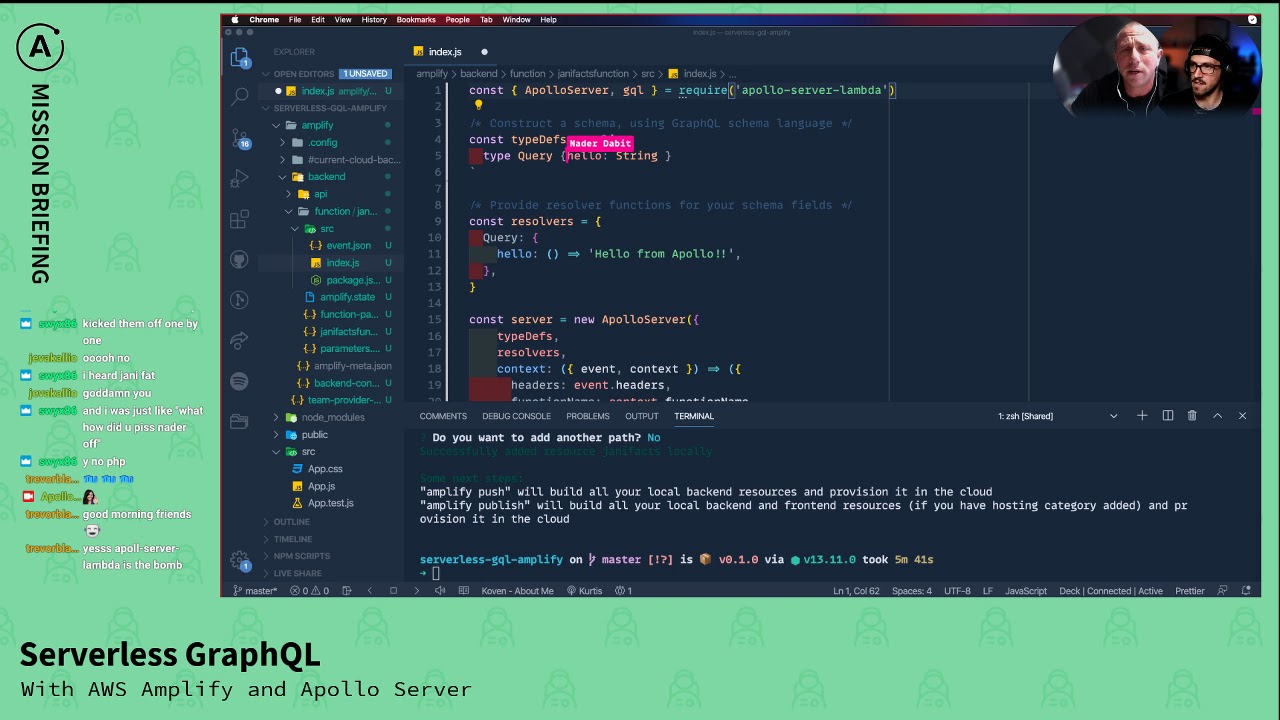The image size is (1280, 720).
Task: Open the Explorer view in activity bar
Action: [239, 58]
